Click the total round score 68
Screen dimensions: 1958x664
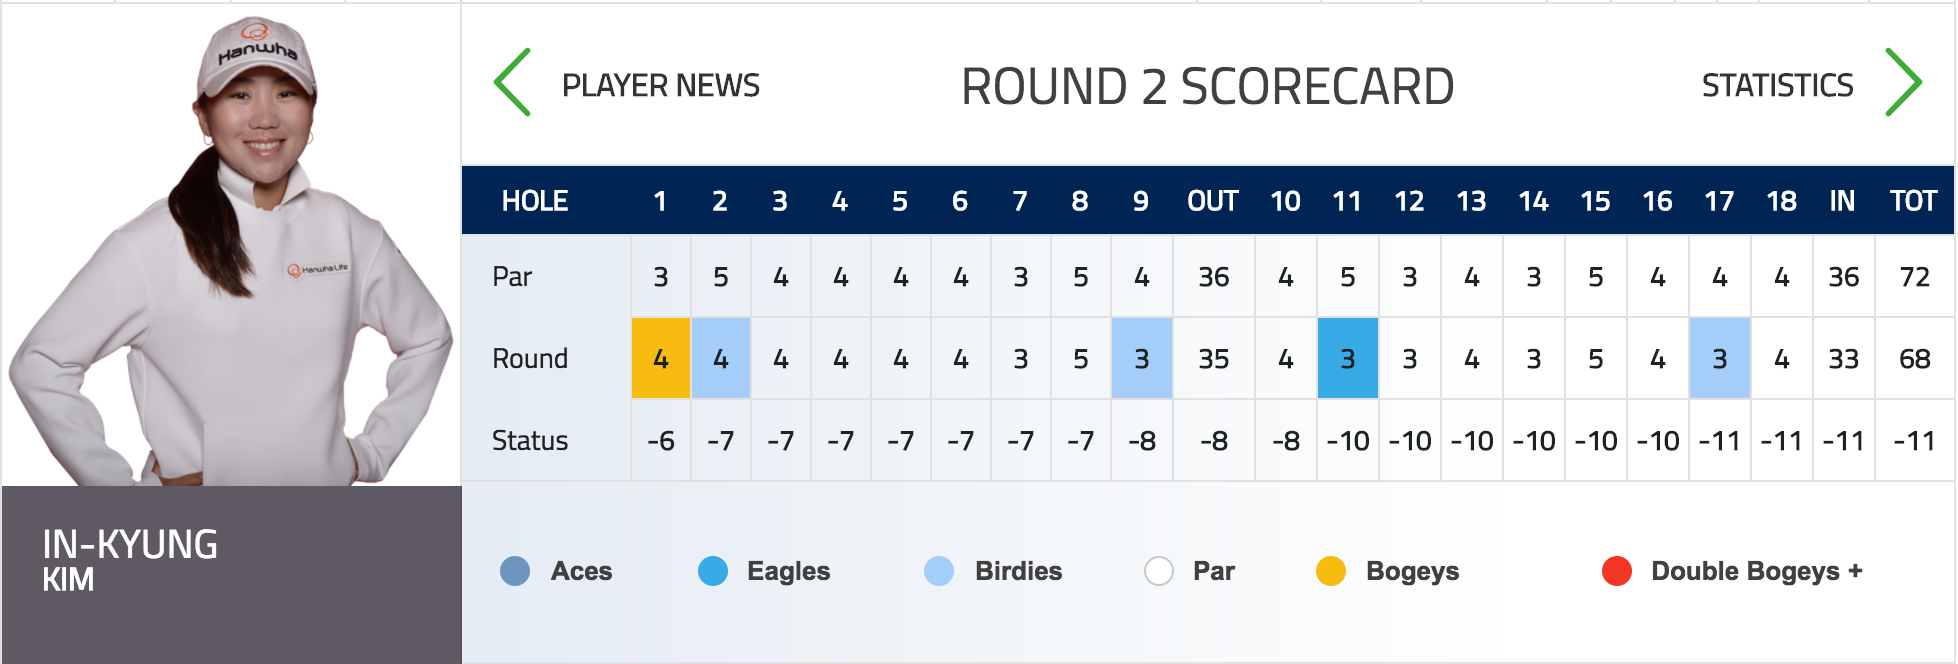pos(1915,359)
